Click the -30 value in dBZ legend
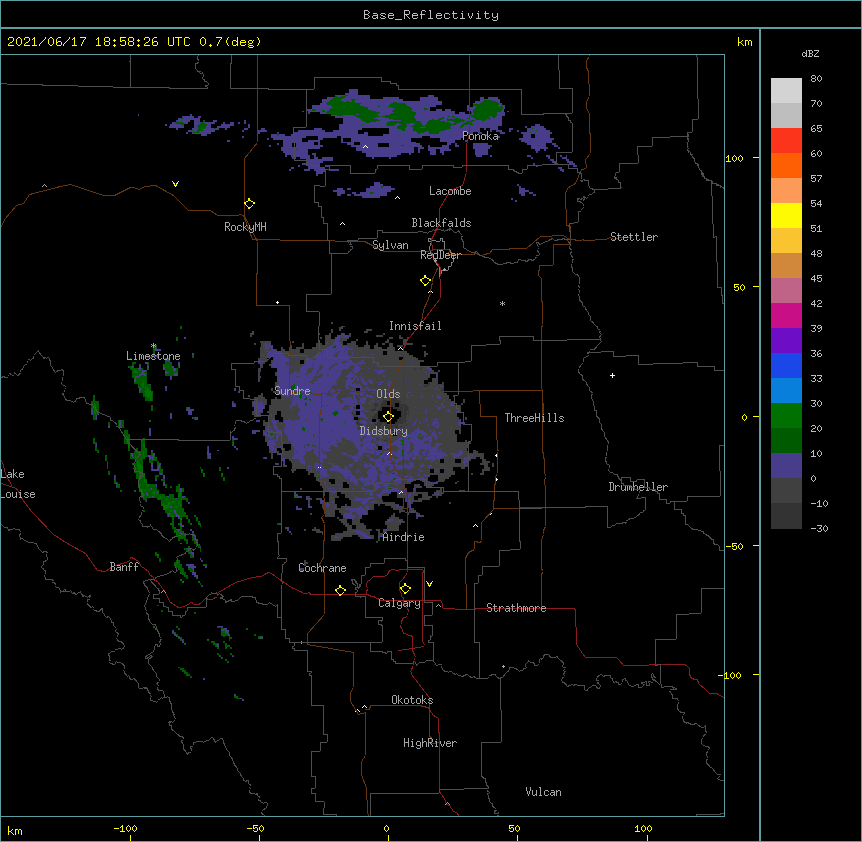The width and height of the screenshot is (862, 842). click(819, 528)
